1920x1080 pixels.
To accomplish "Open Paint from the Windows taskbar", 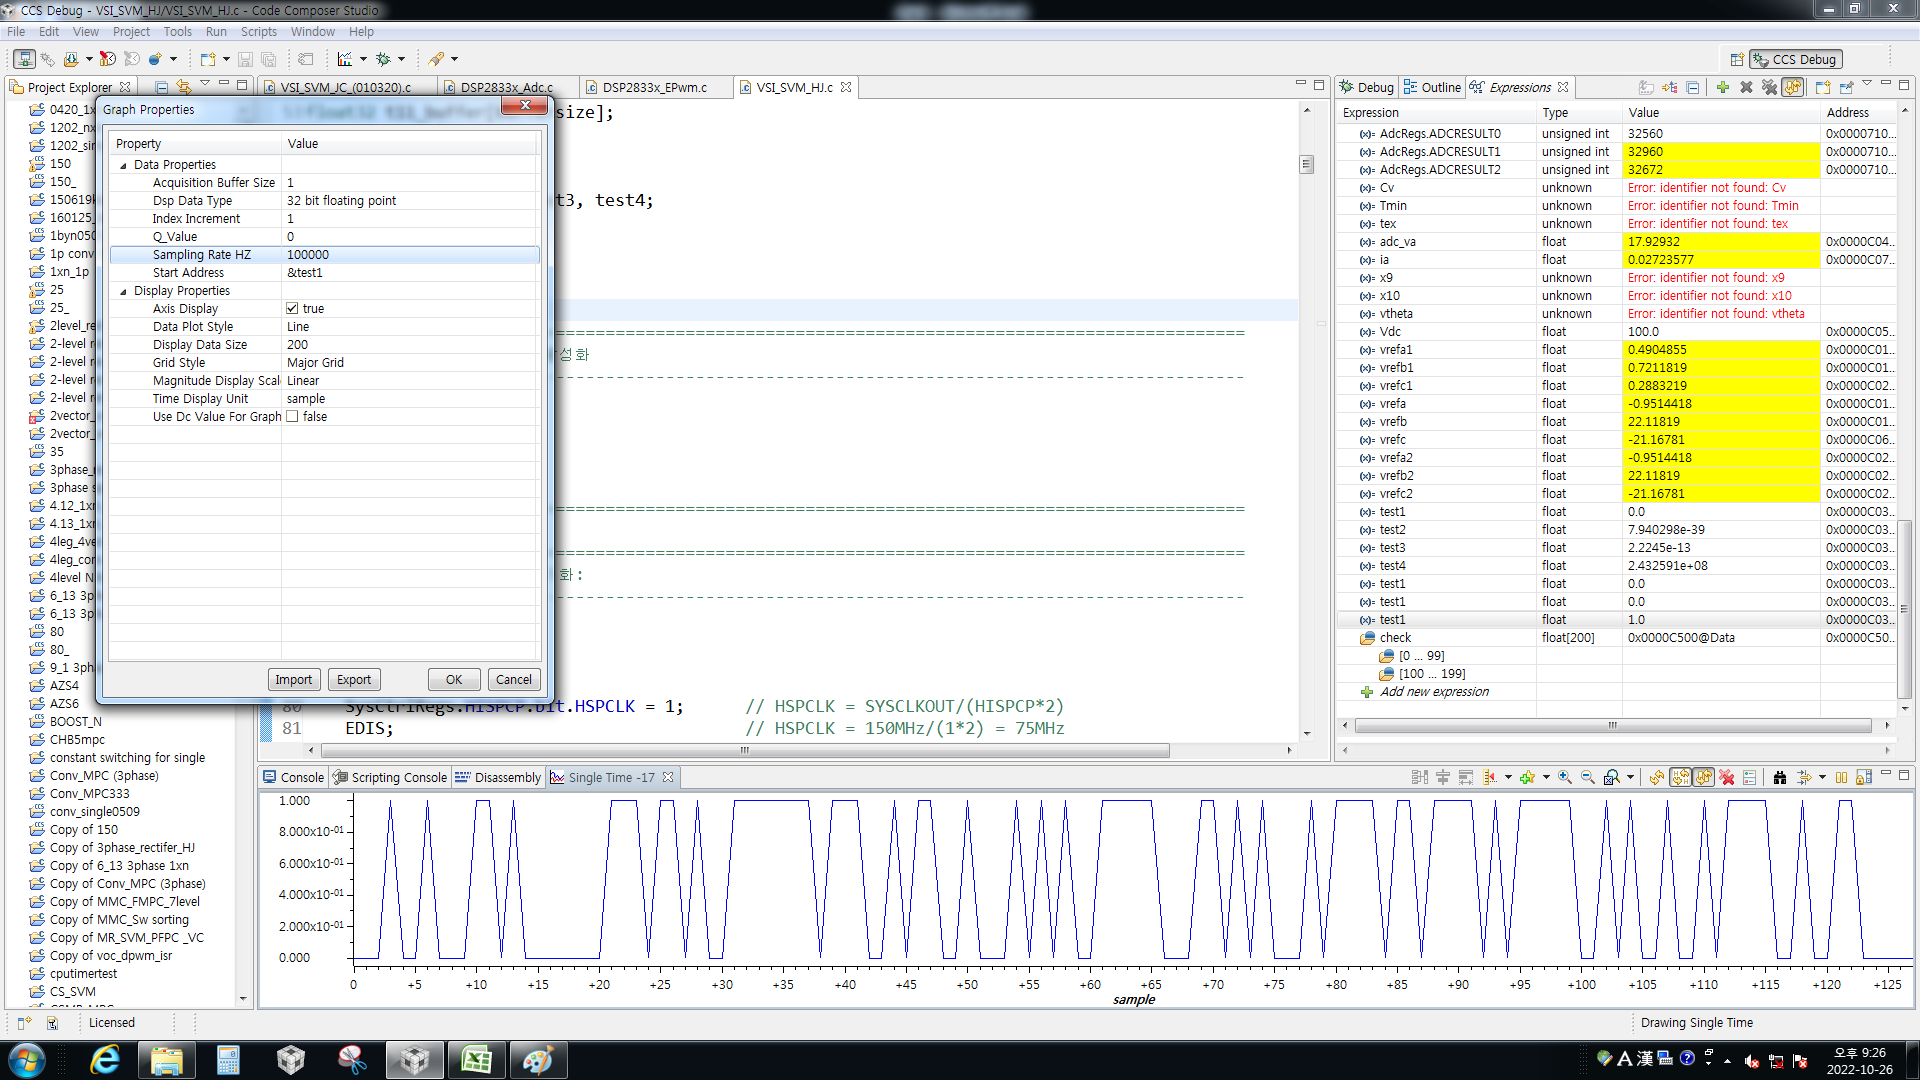I will pos(538,1060).
